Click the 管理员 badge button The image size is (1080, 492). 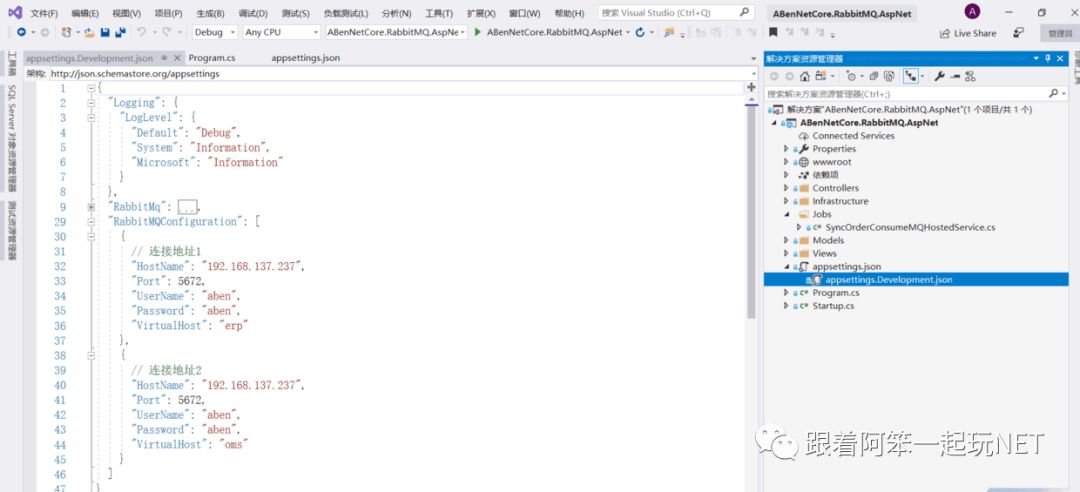point(1060,33)
